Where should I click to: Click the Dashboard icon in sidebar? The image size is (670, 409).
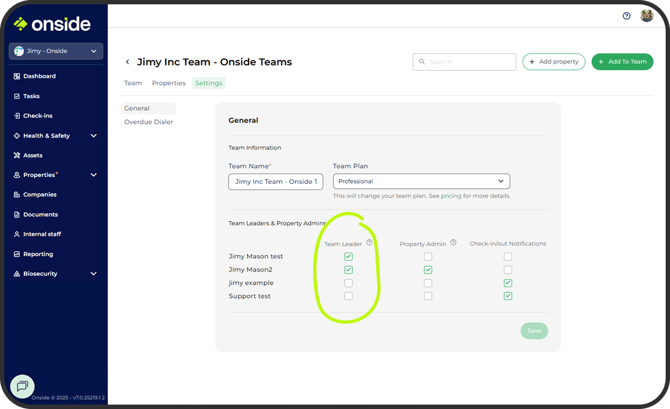click(x=17, y=76)
